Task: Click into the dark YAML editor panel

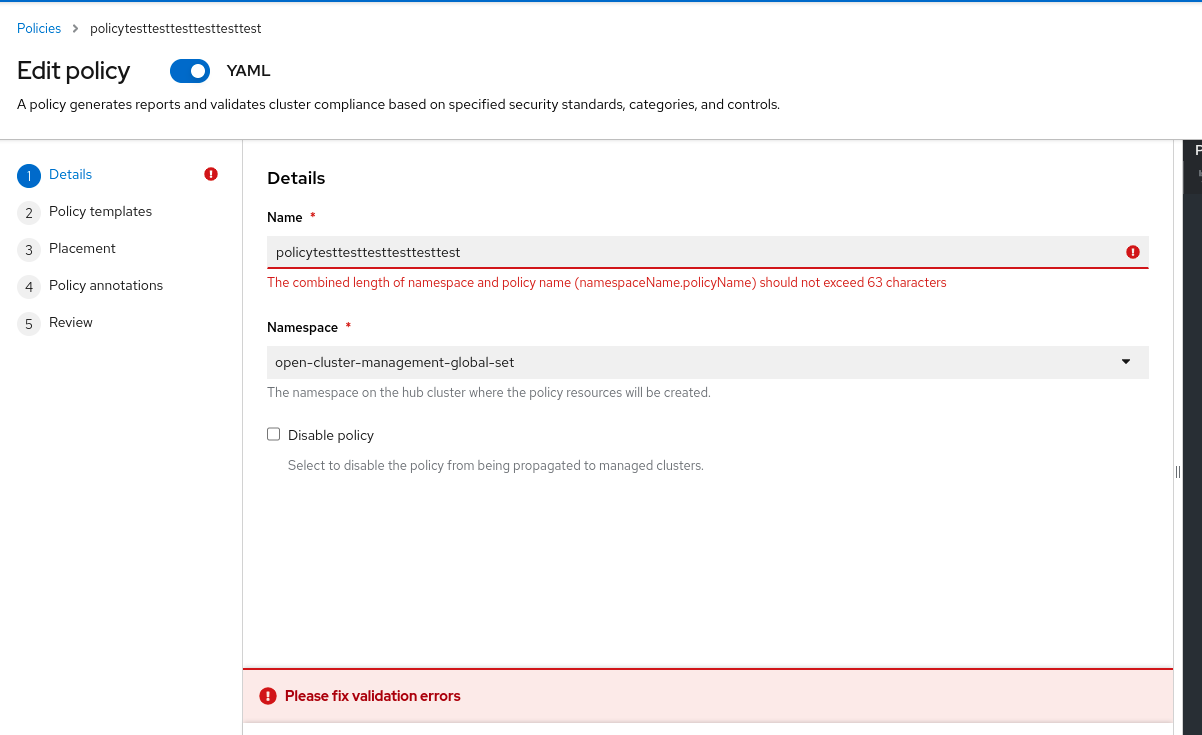Action: pos(1192,400)
